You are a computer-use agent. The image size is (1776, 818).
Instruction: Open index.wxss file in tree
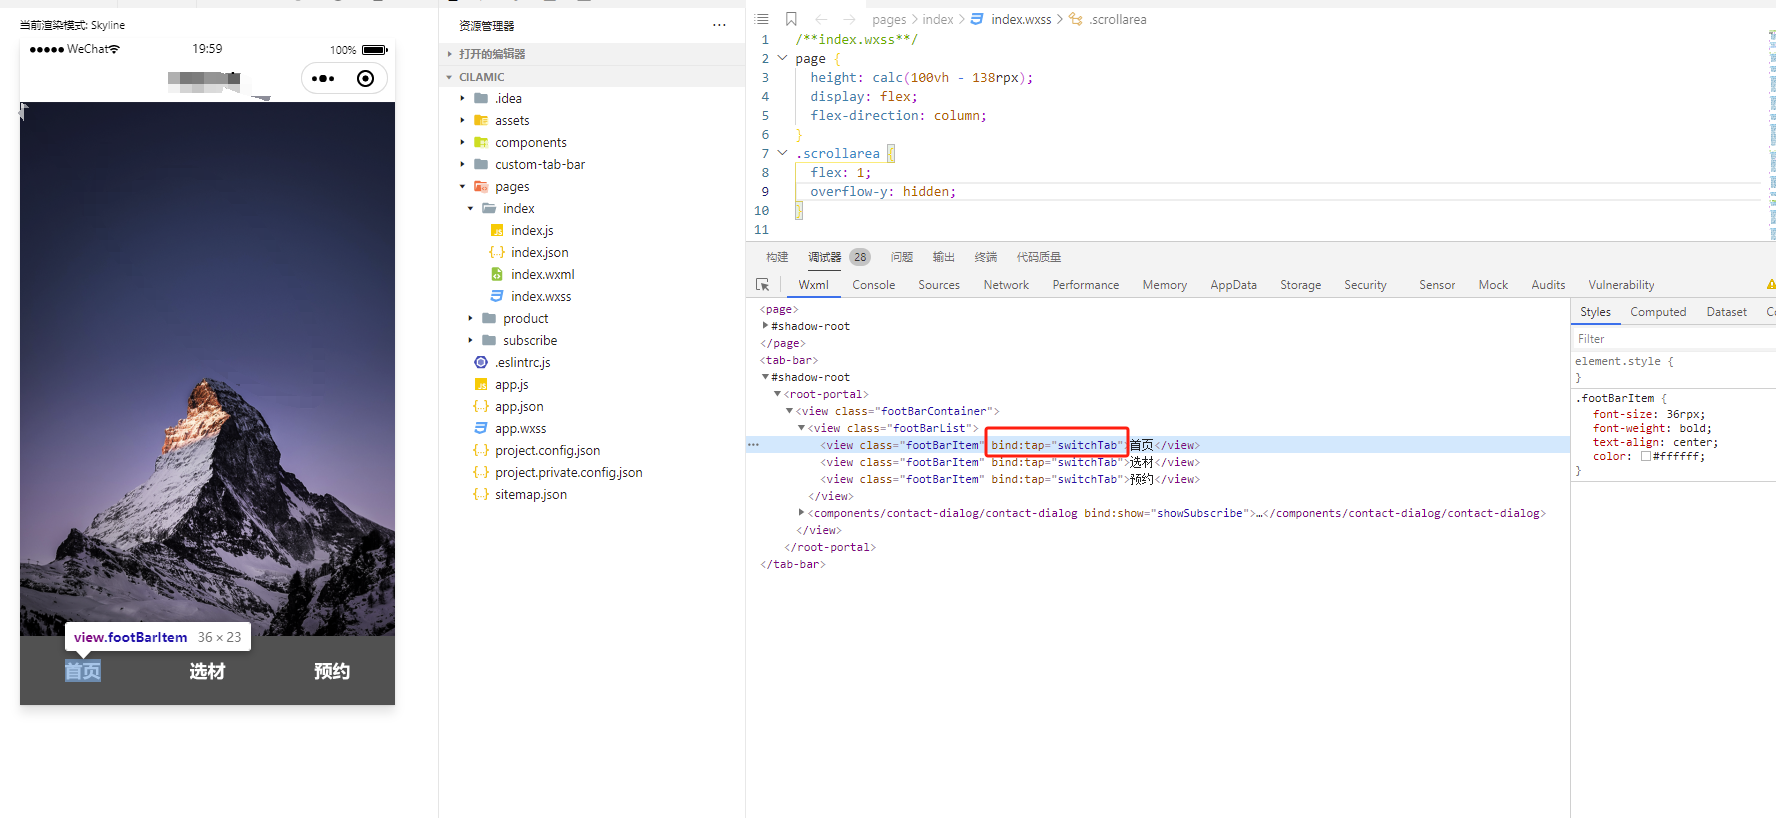coord(541,296)
